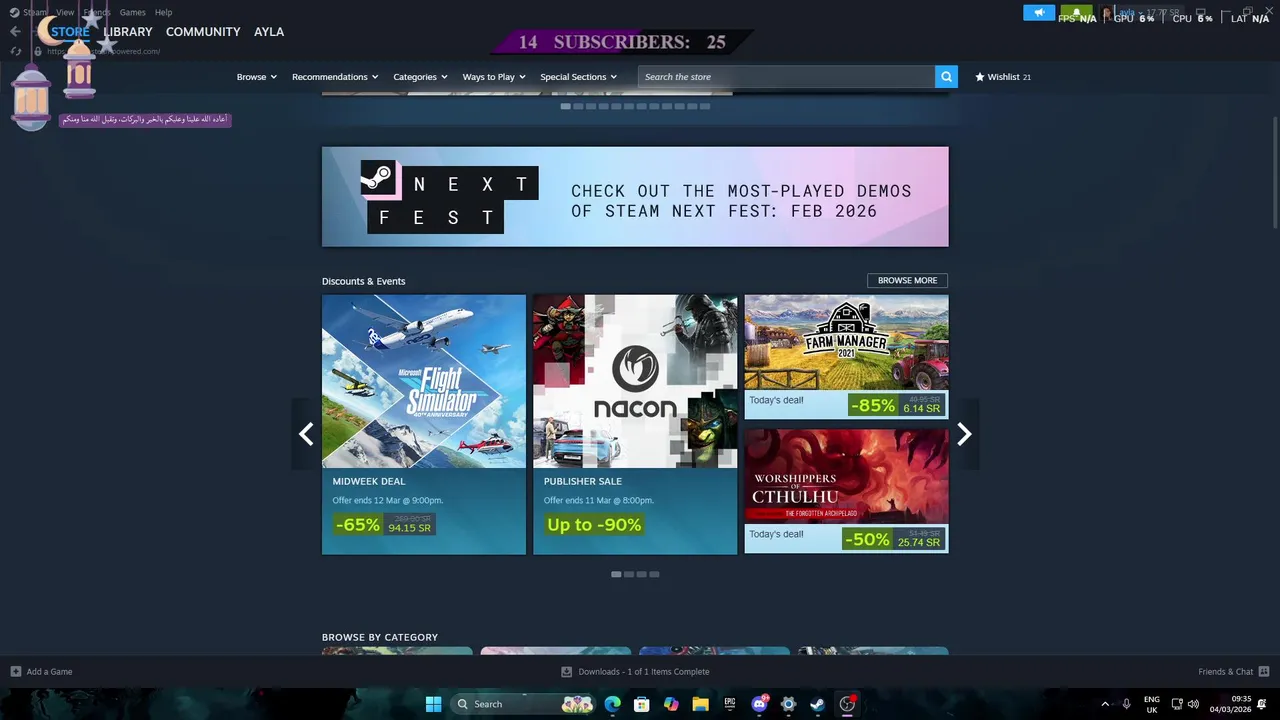Viewport: 1280px width, 720px height.
Task: Open the announcements megaphone button
Action: (x=1039, y=13)
